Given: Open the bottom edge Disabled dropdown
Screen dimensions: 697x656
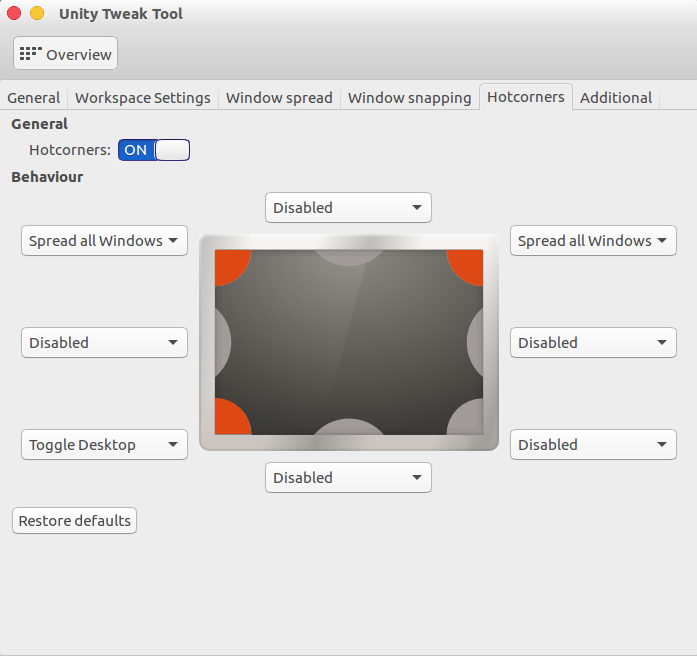Looking at the screenshot, I should coord(348,477).
